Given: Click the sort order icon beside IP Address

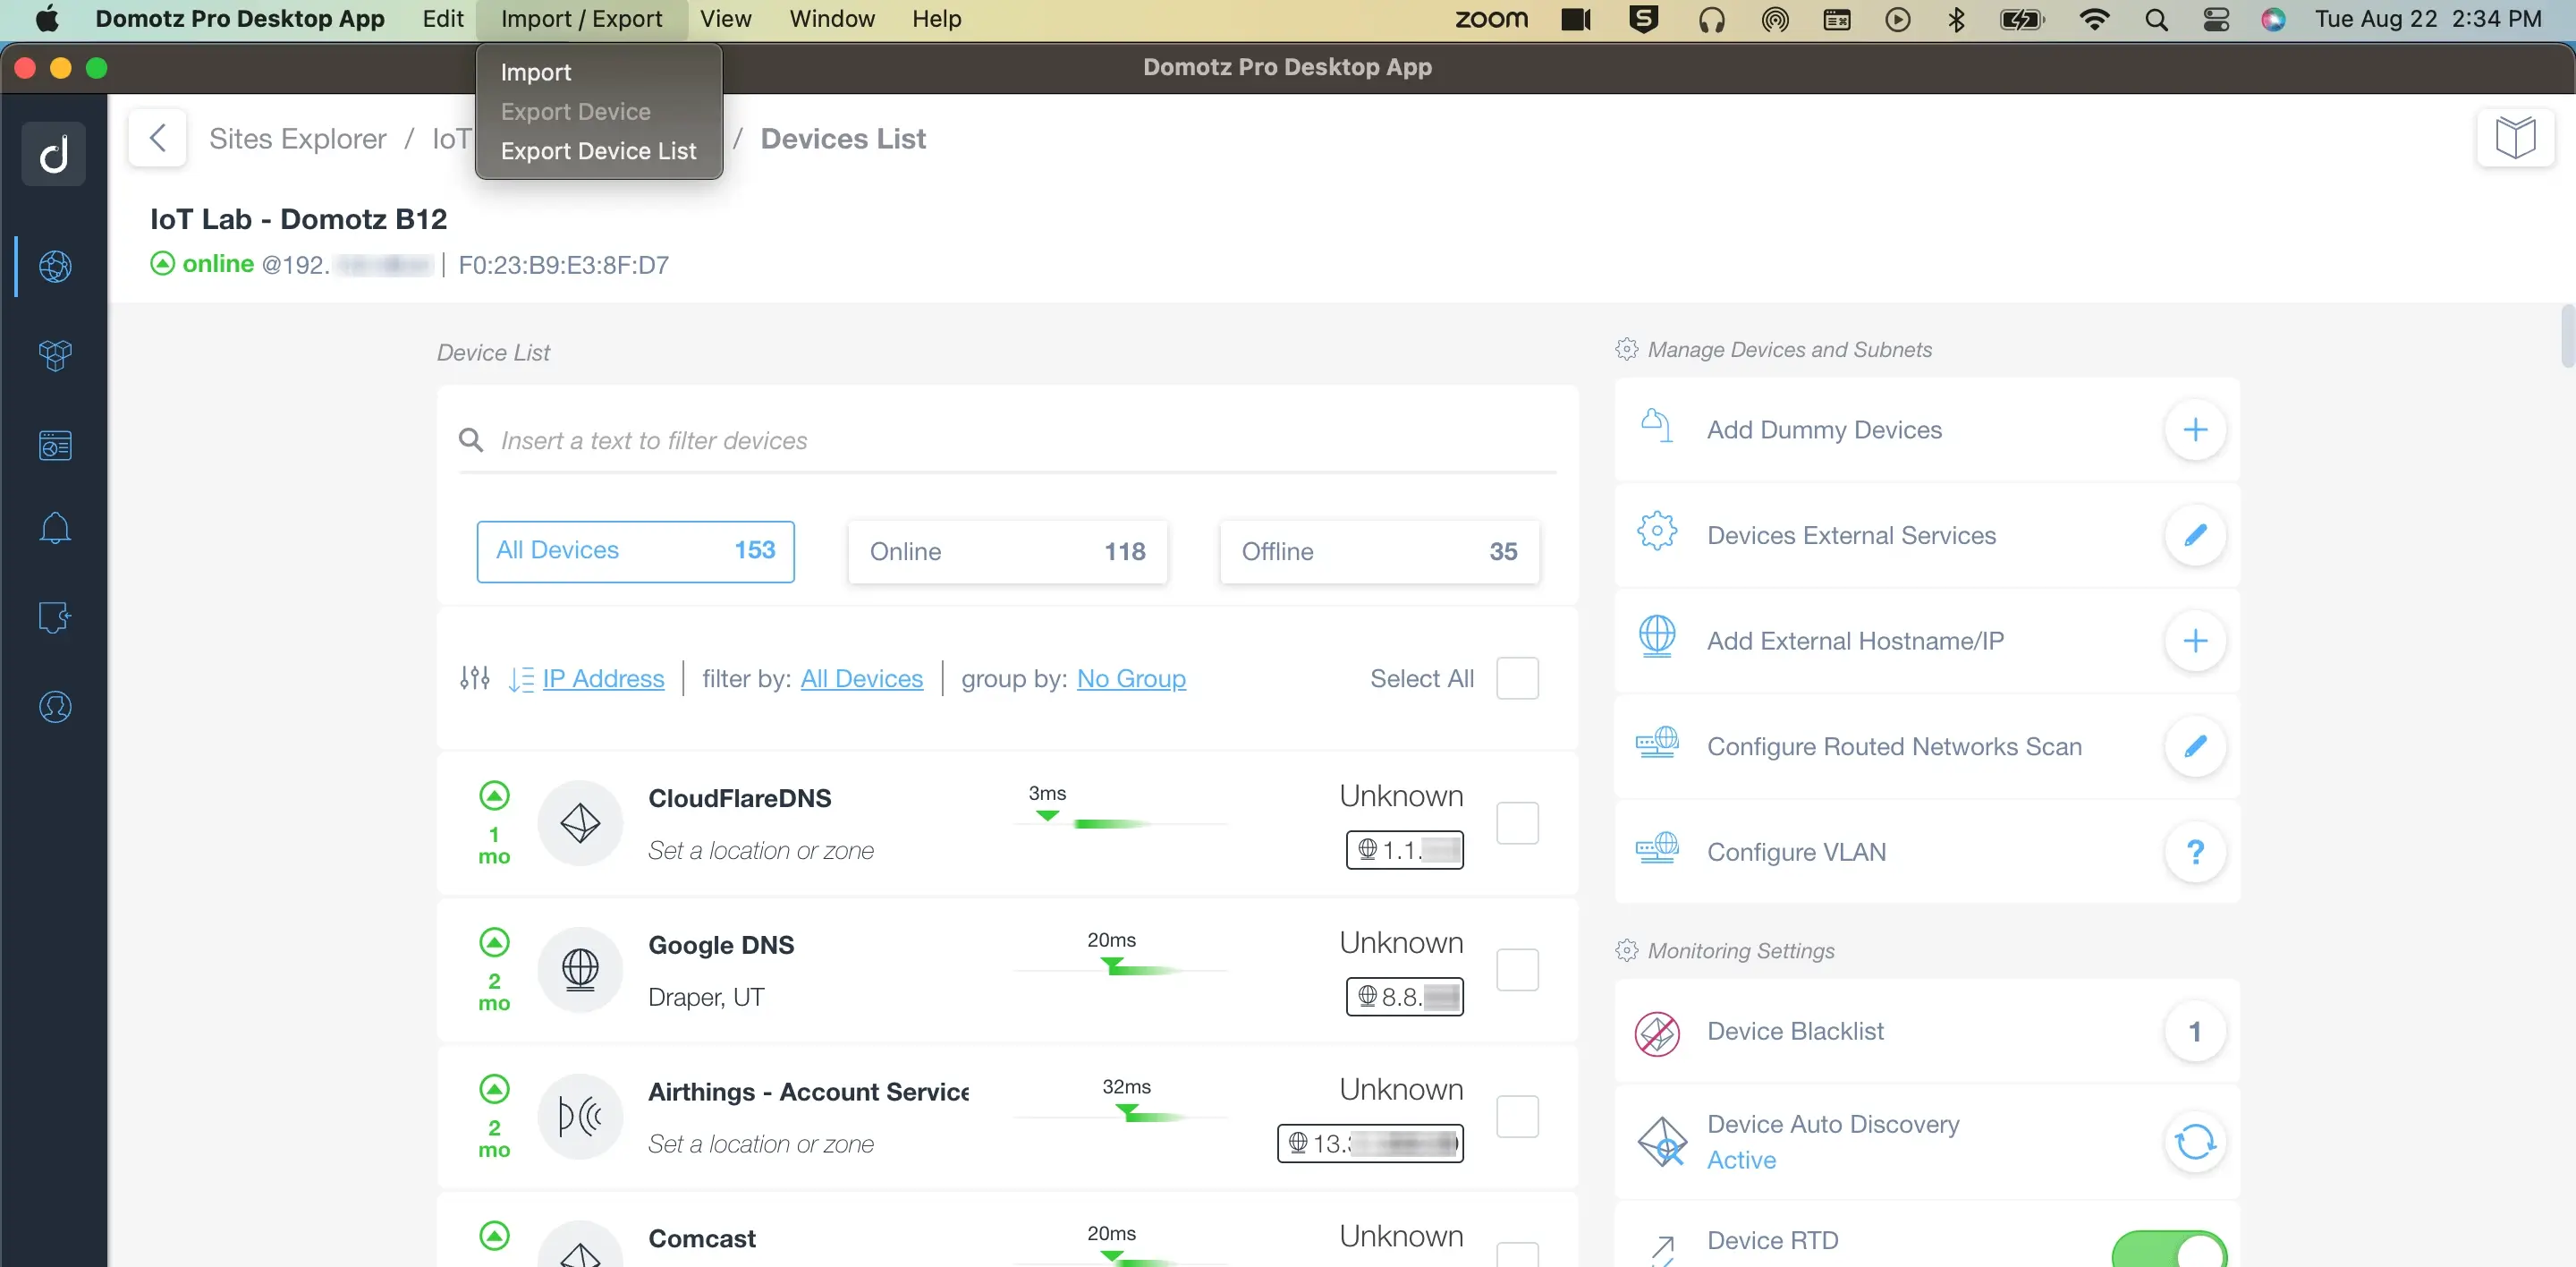Looking at the screenshot, I should pyautogui.click(x=521, y=679).
